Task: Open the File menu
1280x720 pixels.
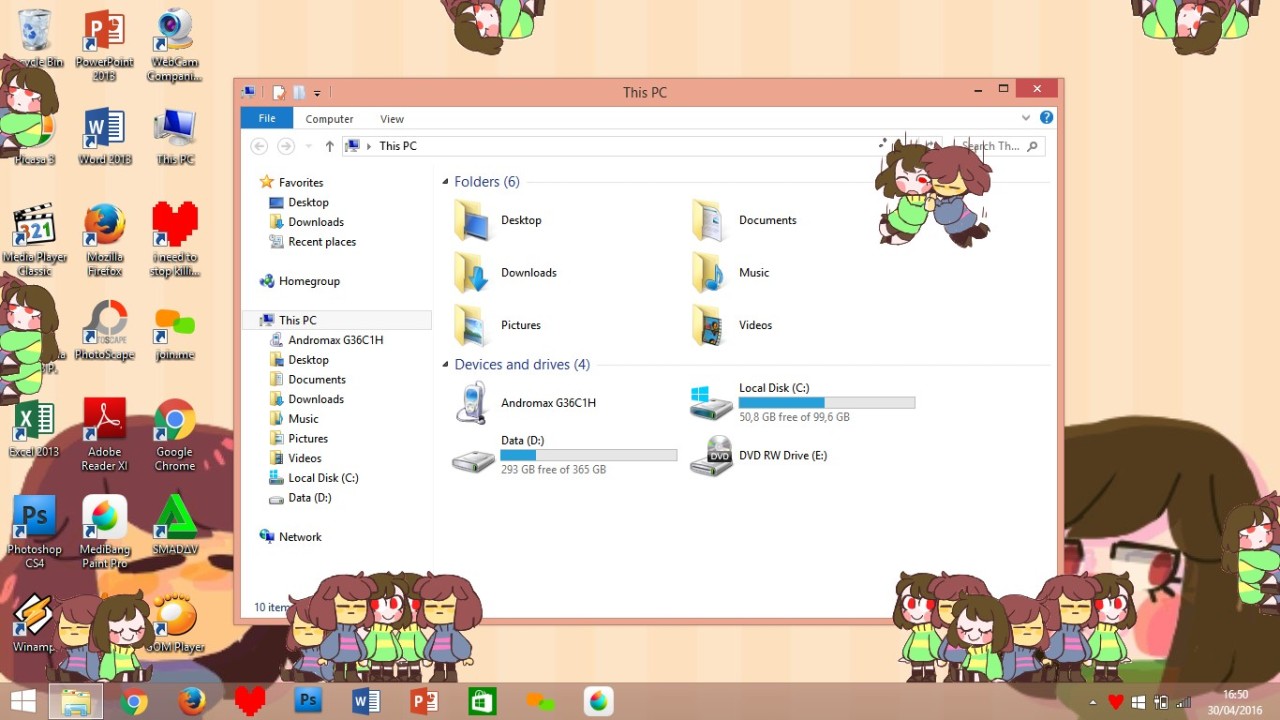Action: pos(267,118)
